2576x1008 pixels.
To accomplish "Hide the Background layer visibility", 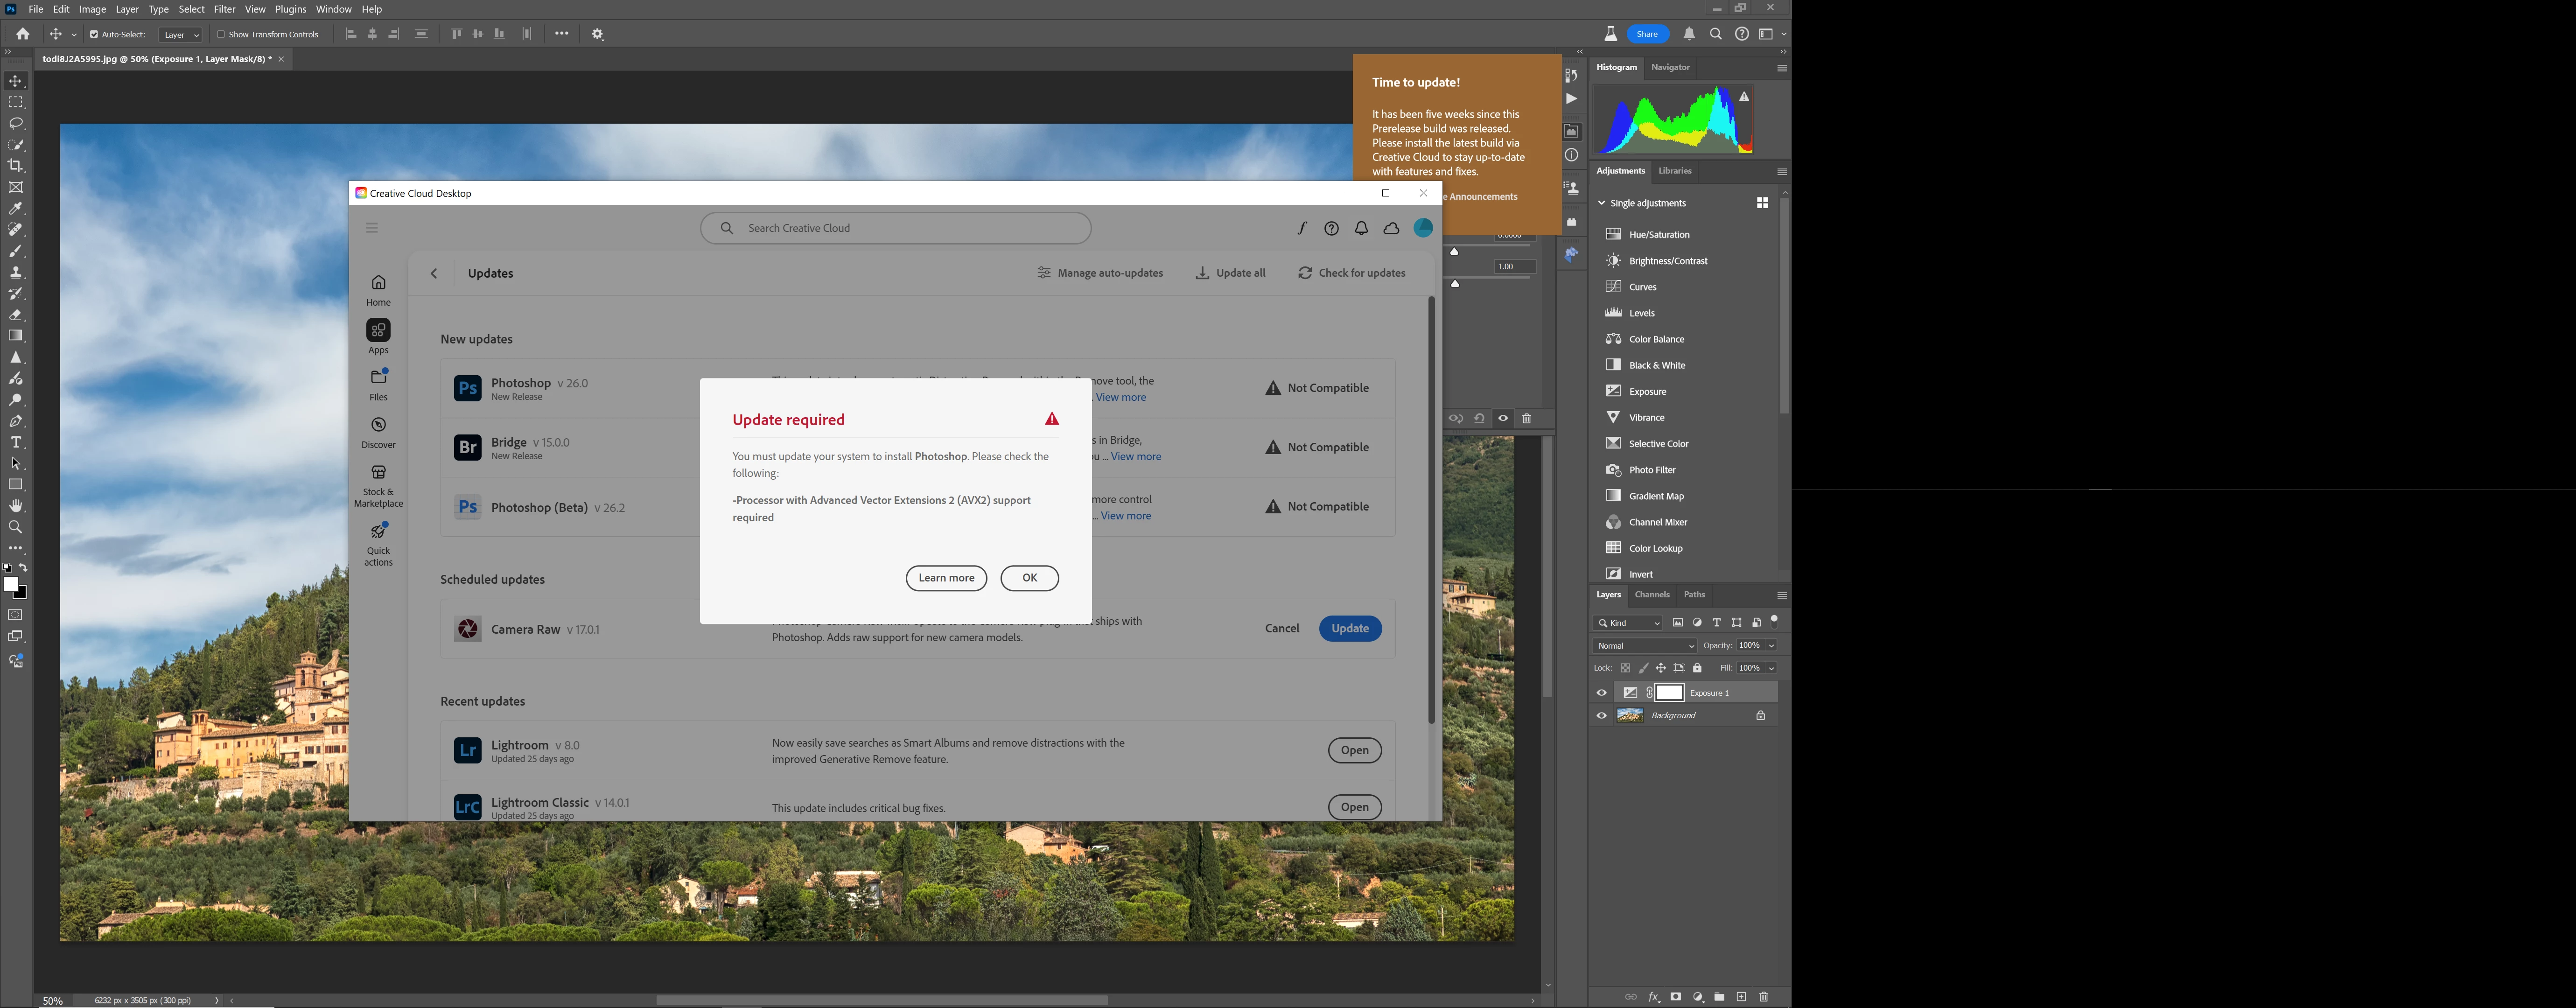I will tap(1601, 716).
